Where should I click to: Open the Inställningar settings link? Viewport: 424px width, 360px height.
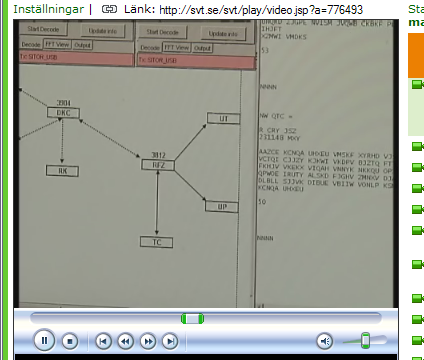pyautogui.click(x=49, y=9)
